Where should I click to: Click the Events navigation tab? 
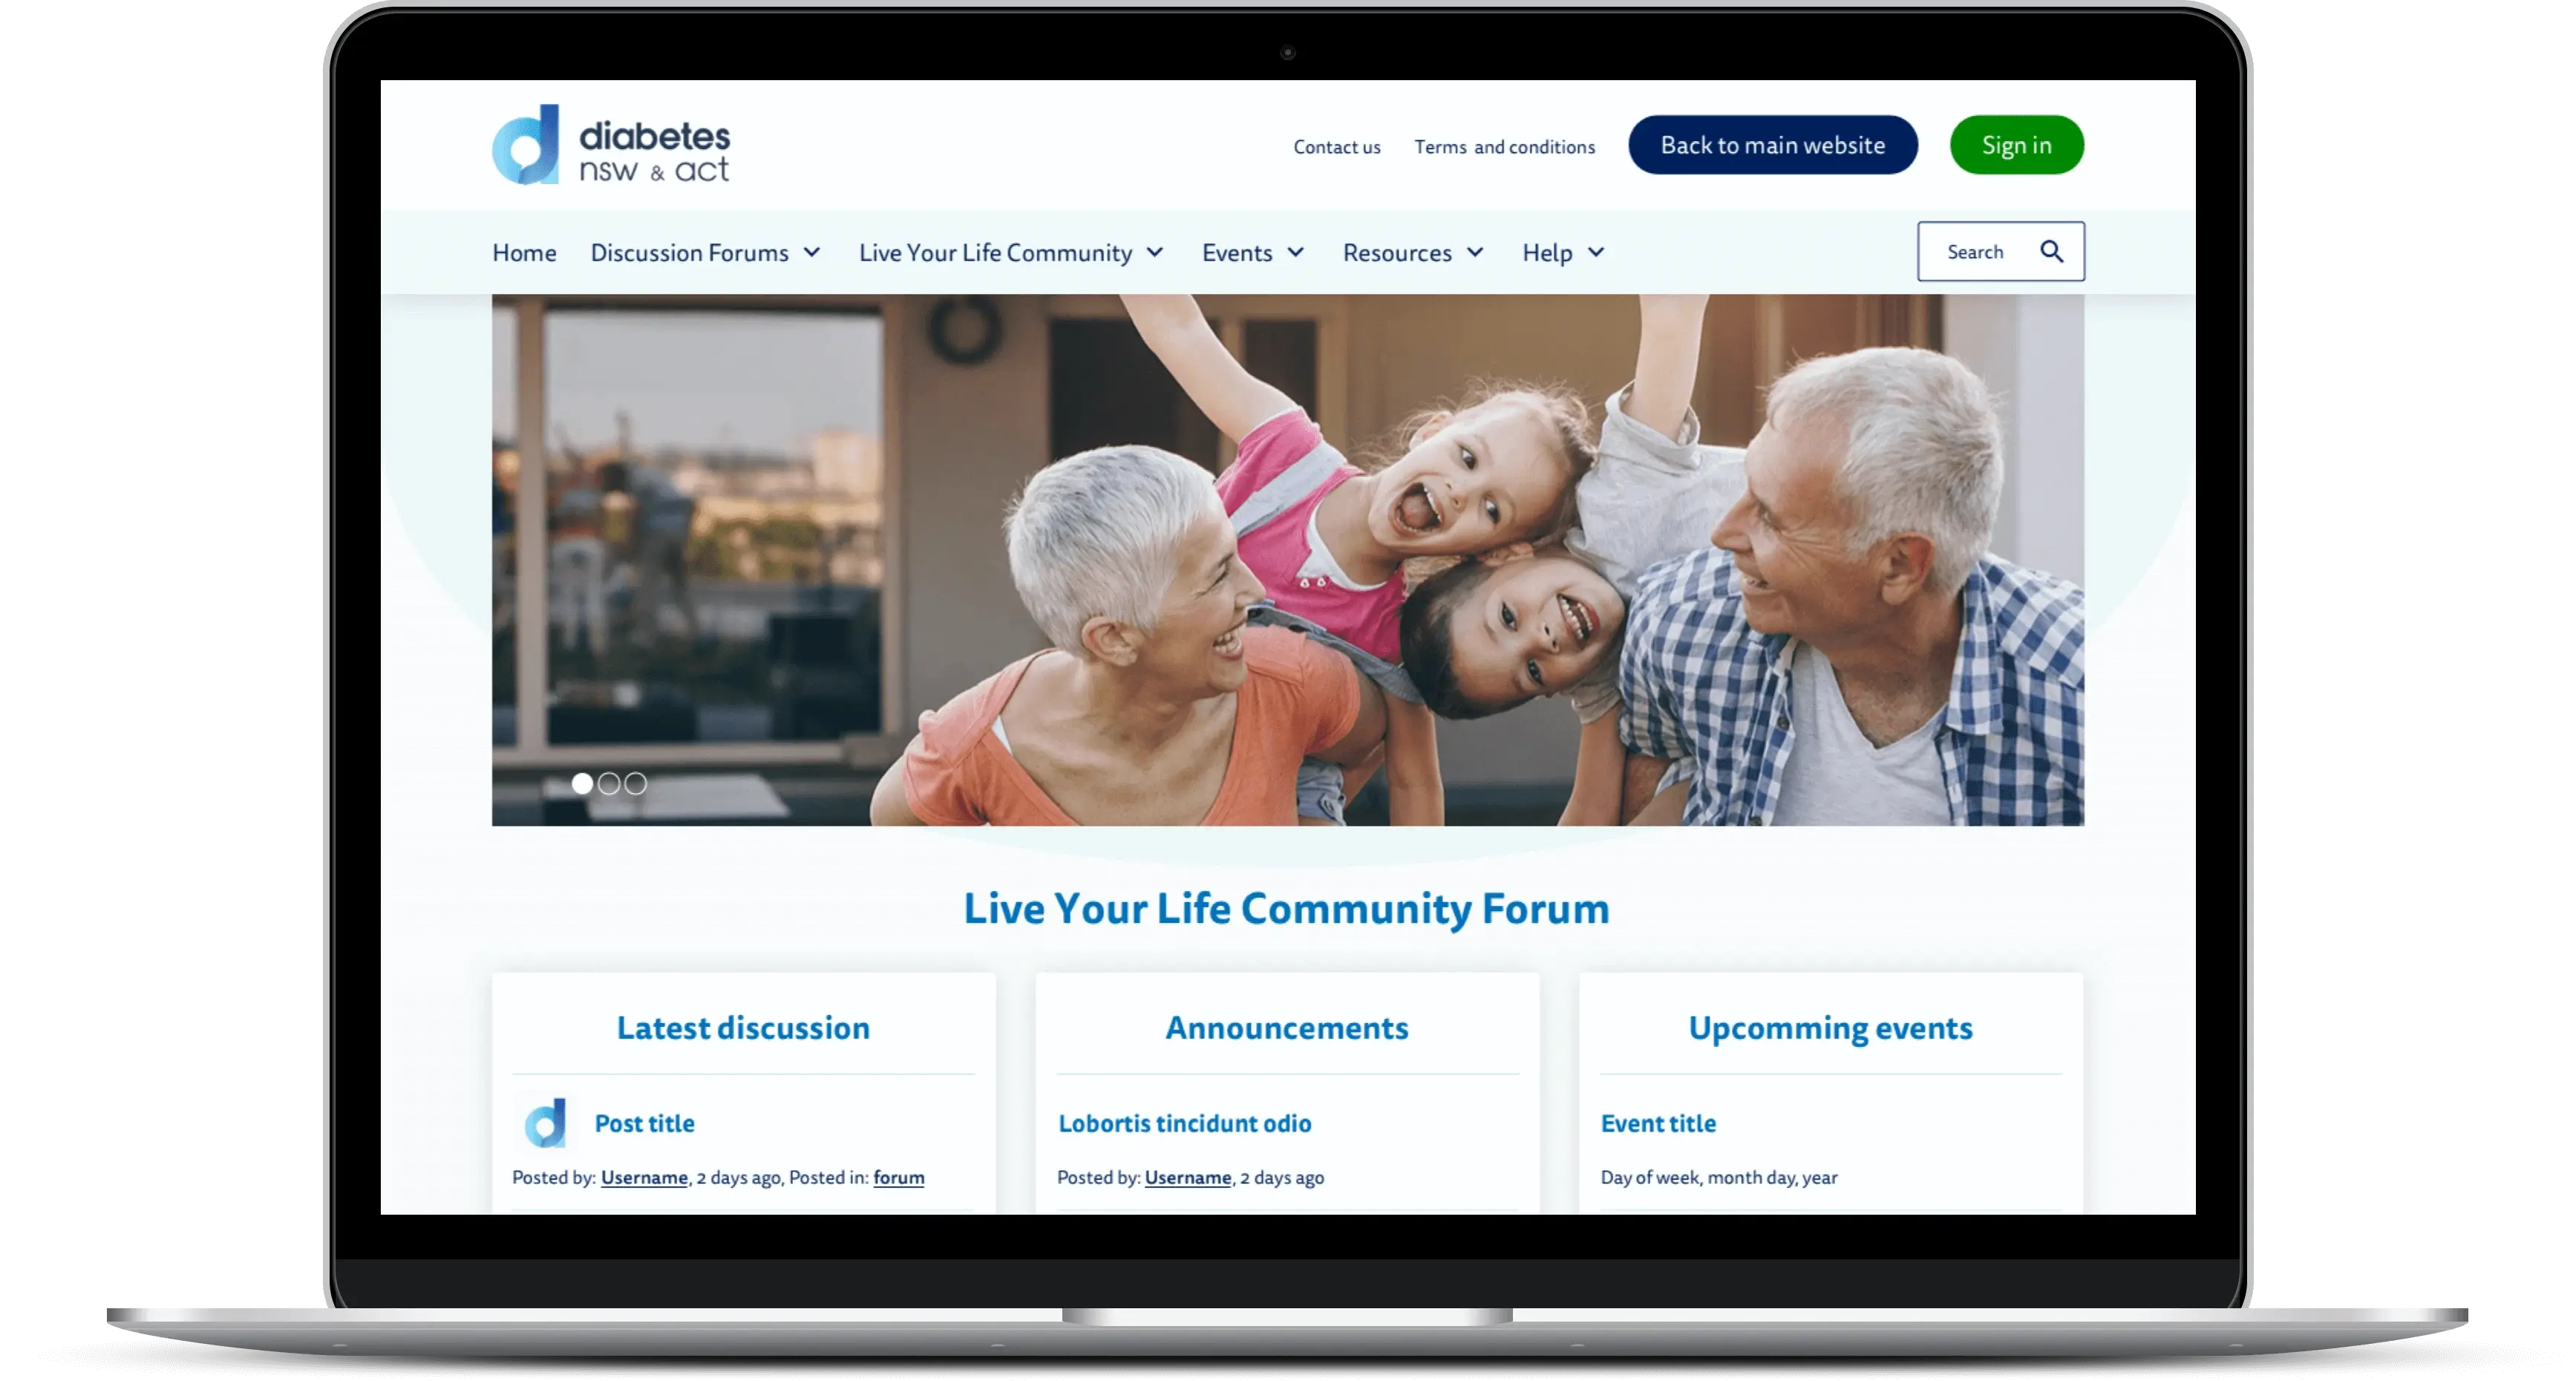[x=1237, y=252]
